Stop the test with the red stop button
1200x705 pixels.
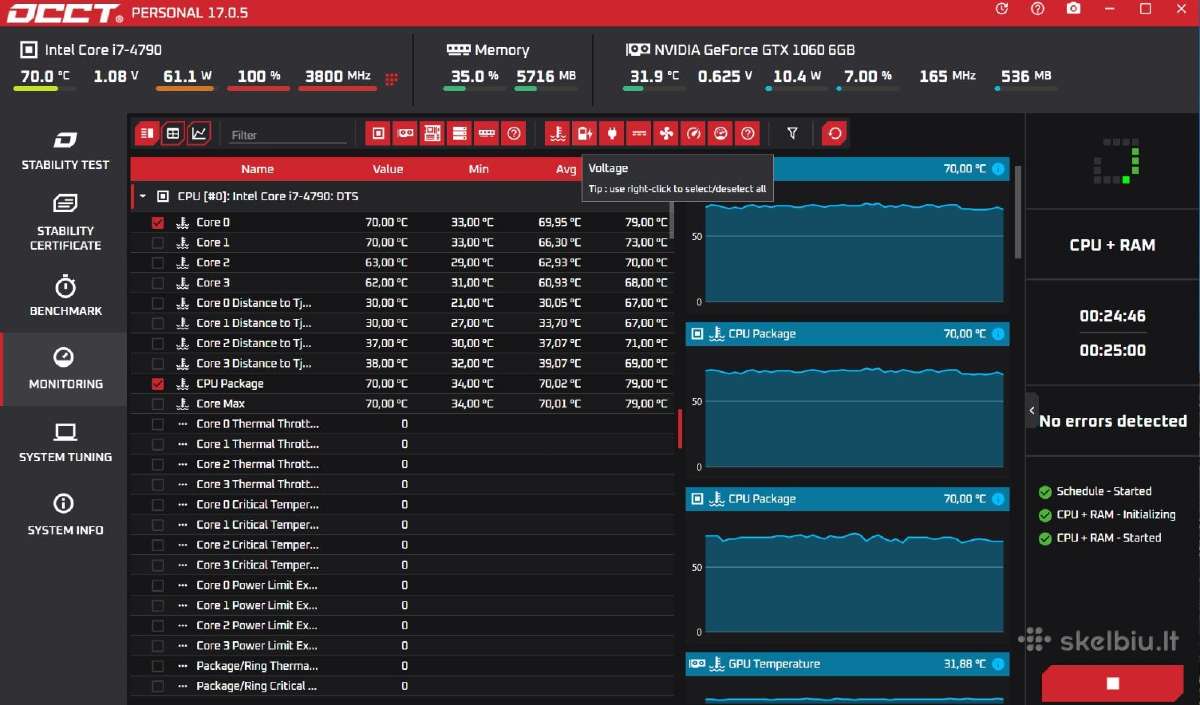1112,684
